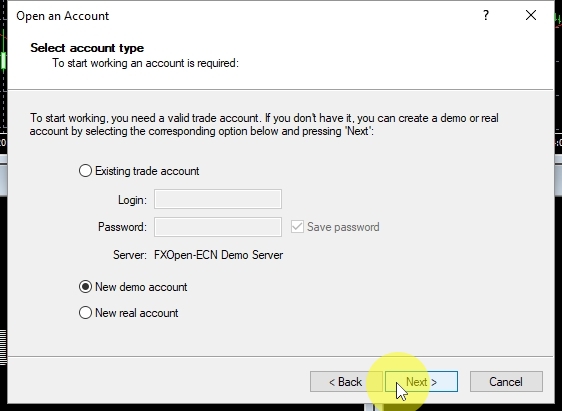Click 'To start working an account is required:' text

click(146, 63)
